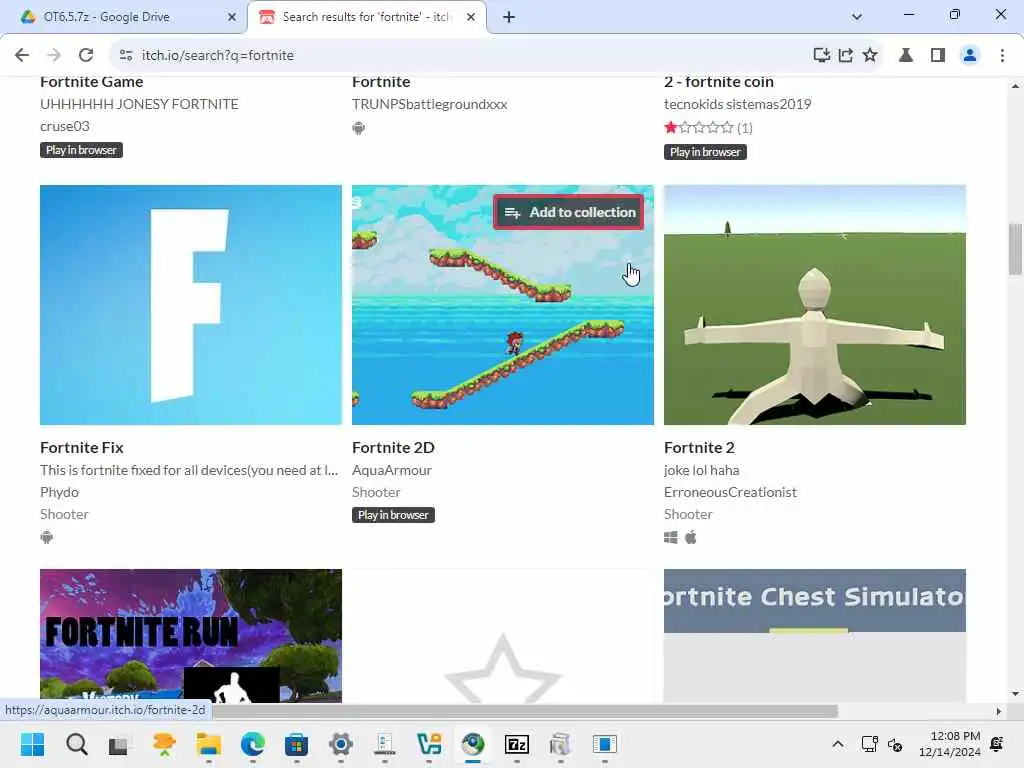1024x768 pixels.
Task: Open Chrome Labs flask icon
Action: (906, 56)
